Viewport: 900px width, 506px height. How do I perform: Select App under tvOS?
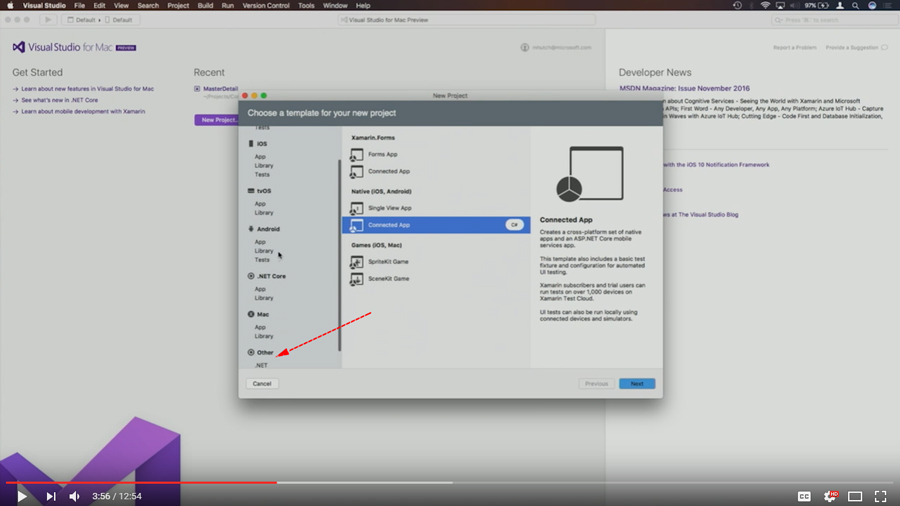[x=260, y=204]
